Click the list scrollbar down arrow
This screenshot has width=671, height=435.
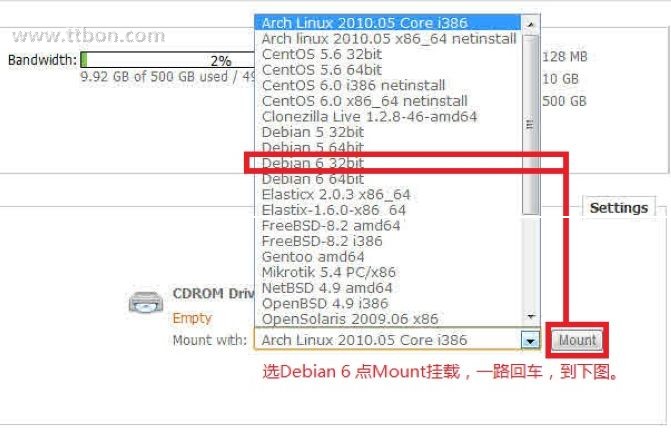tap(531, 317)
